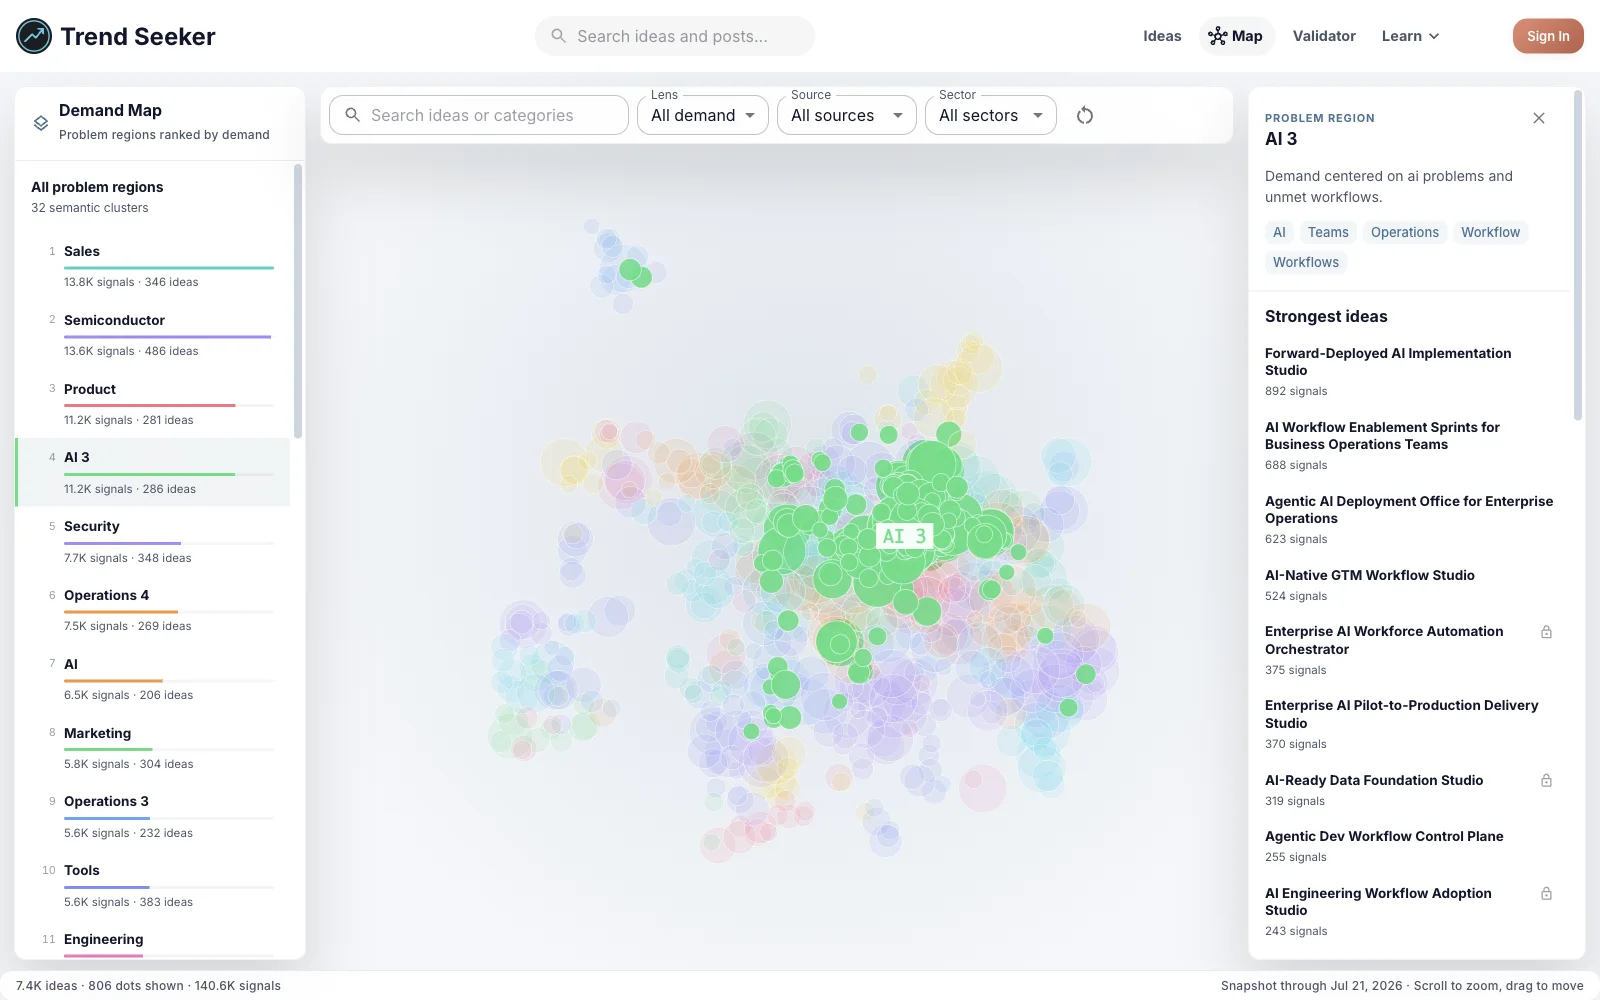Select the Tools problem region
The width and height of the screenshot is (1600, 1000).
click(153, 885)
